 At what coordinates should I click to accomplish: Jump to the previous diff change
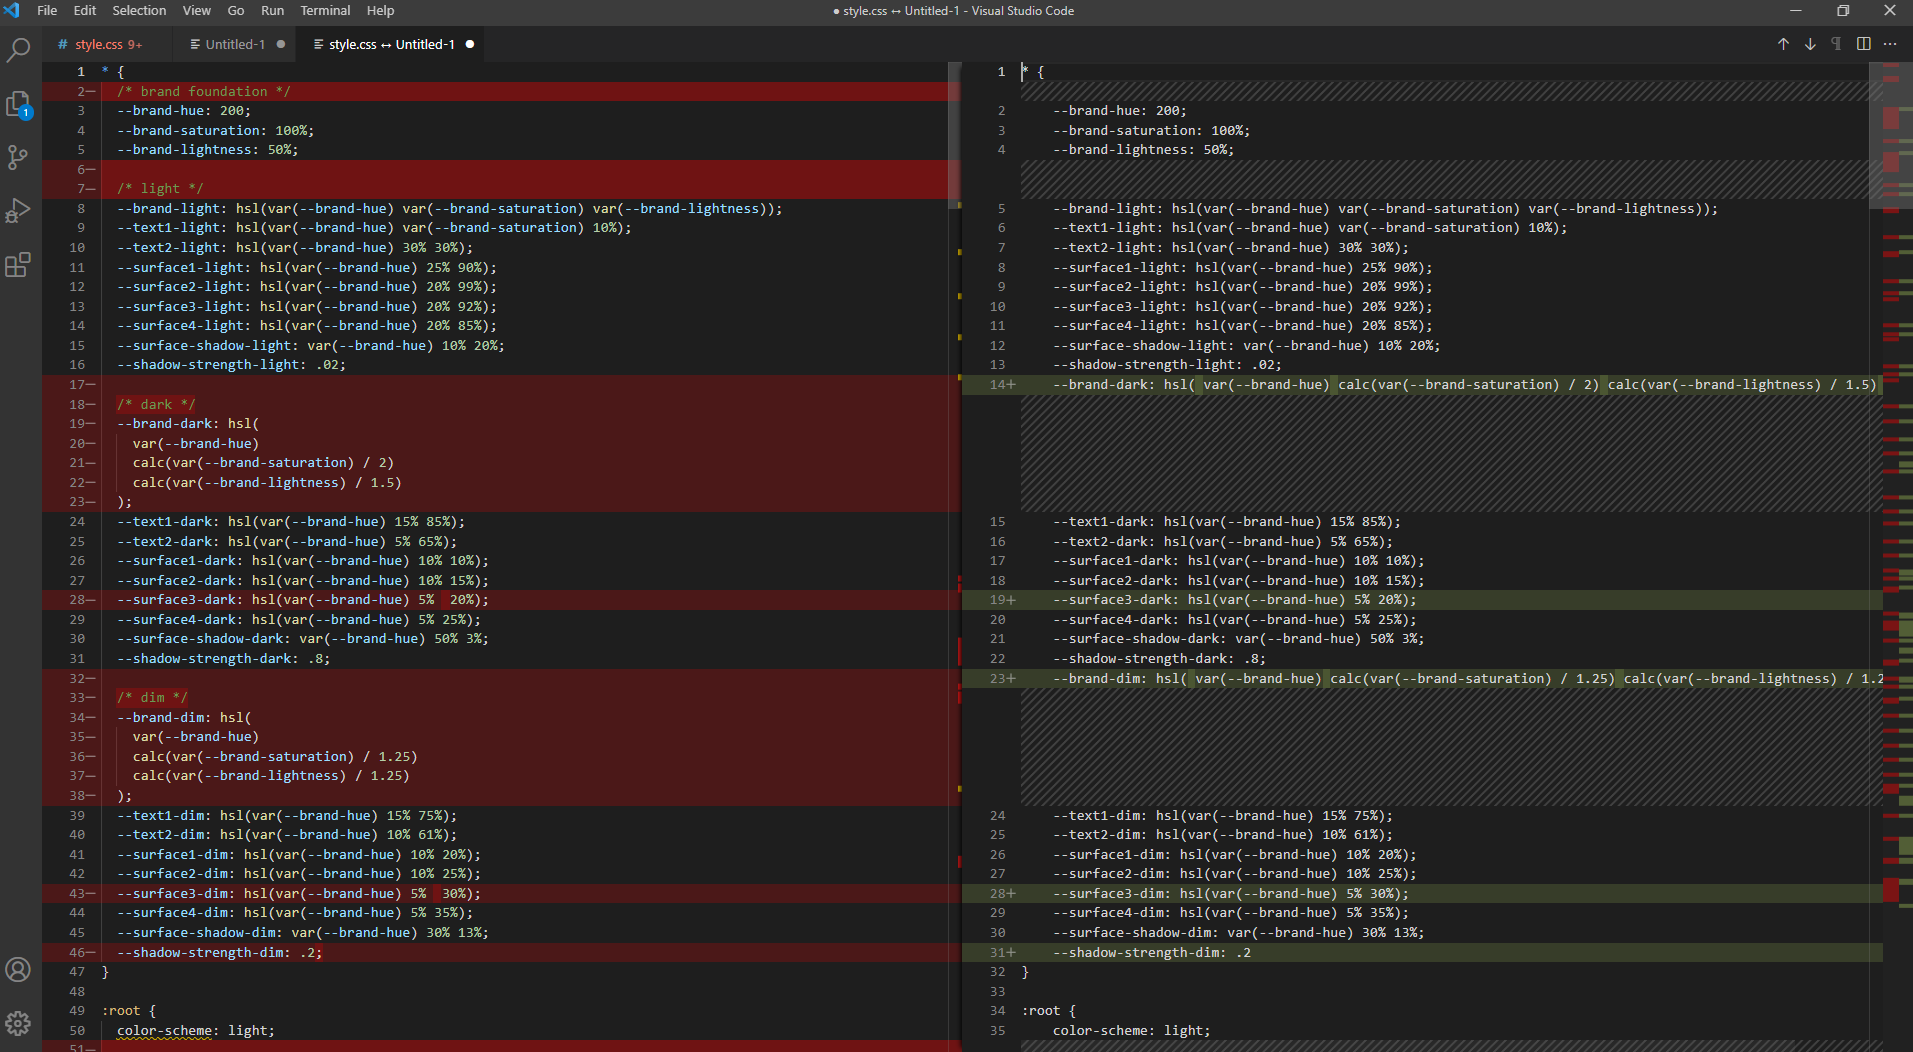pyautogui.click(x=1783, y=44)
